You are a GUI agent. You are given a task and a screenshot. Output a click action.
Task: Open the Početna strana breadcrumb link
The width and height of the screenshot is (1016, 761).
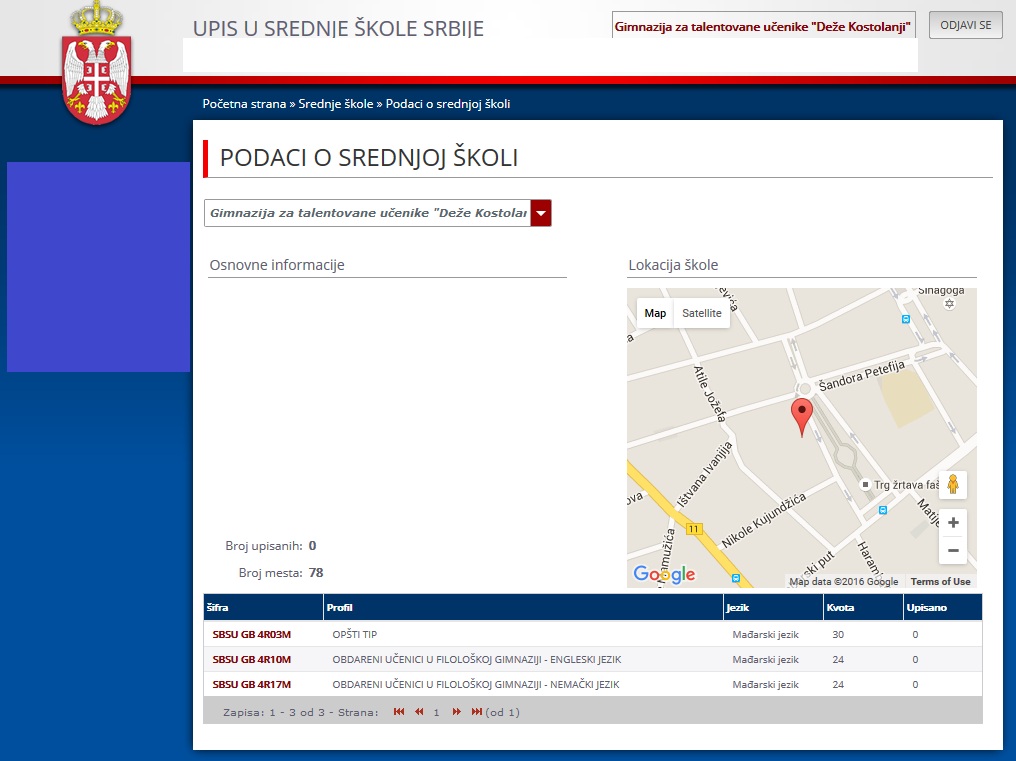(244, 104)
